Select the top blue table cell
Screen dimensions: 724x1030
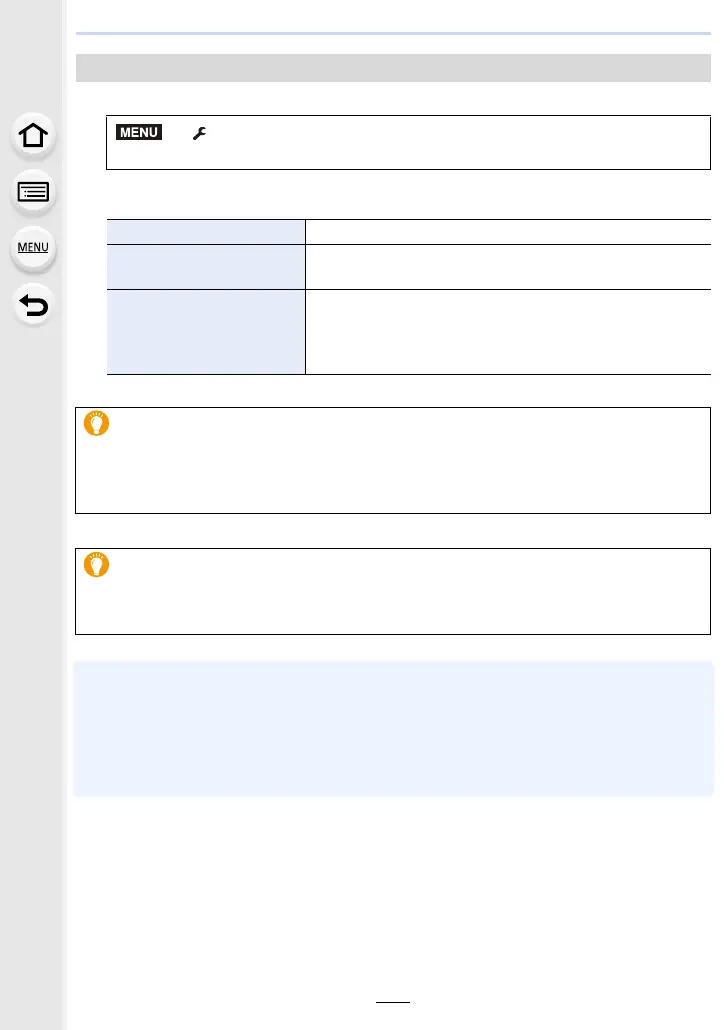(x=206, y=231)
